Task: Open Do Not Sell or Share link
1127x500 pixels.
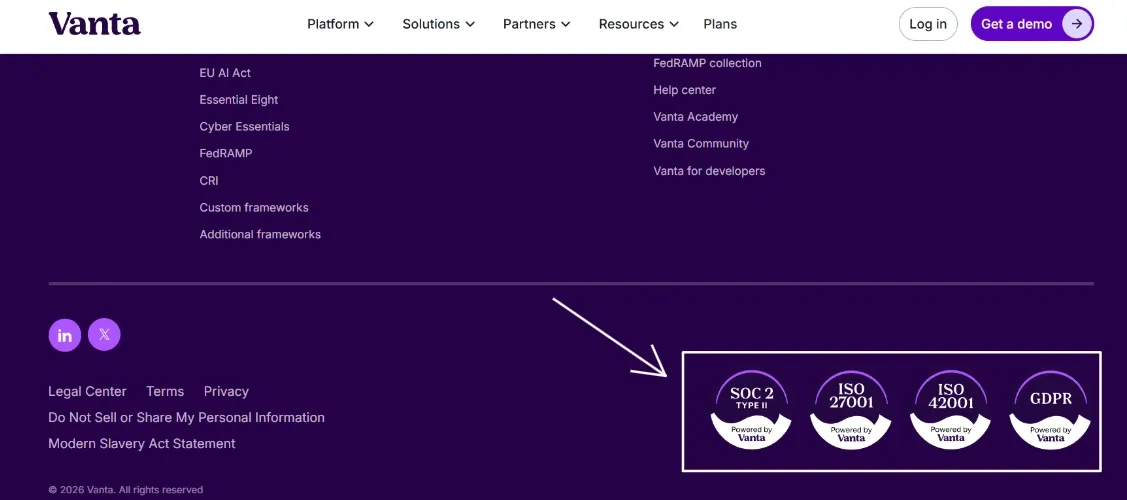Action: tap(186, 417)
